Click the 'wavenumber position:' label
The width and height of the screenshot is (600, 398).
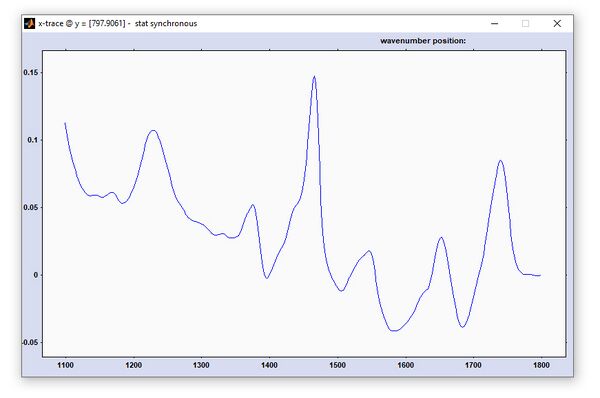pyautogui.click(x=423, y=41)
